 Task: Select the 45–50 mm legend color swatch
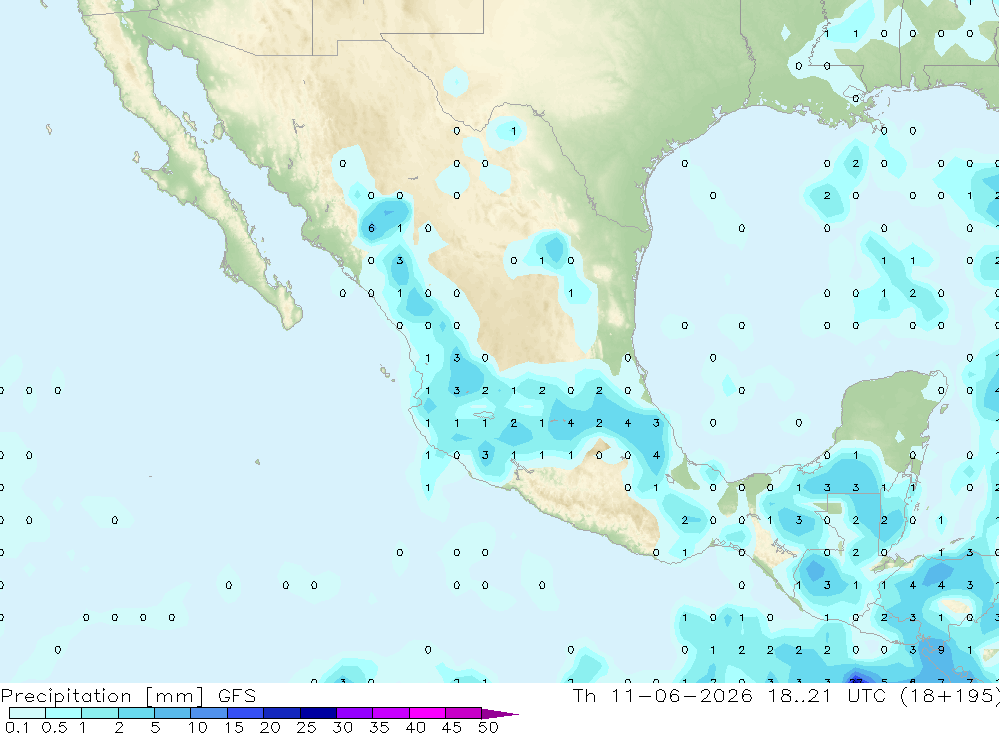pyautogui.click(x=463, y=713)
